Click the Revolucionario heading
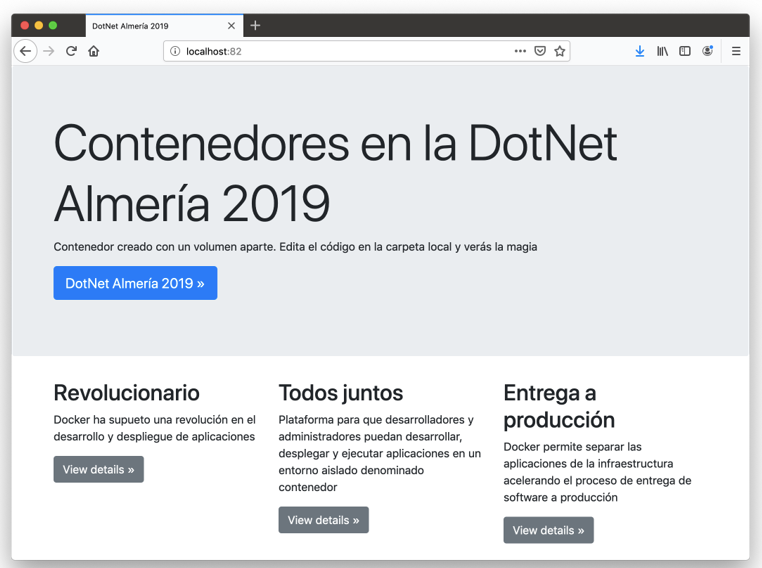 point(126,393)
